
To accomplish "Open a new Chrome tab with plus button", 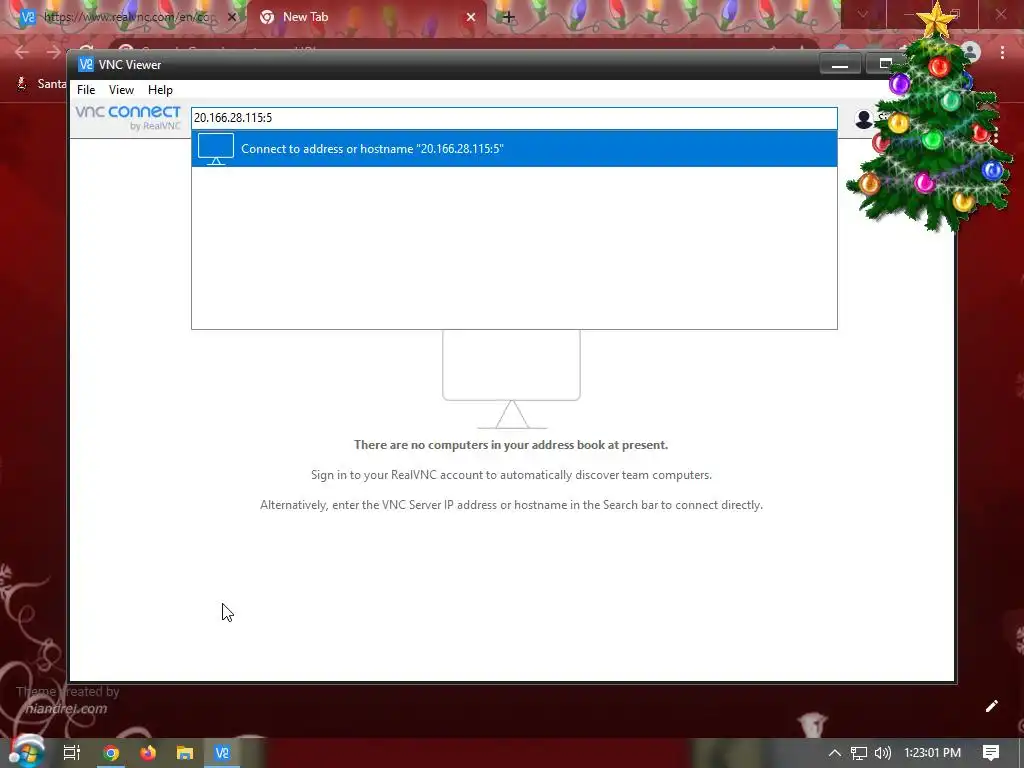I will click(x=509, y=18).
